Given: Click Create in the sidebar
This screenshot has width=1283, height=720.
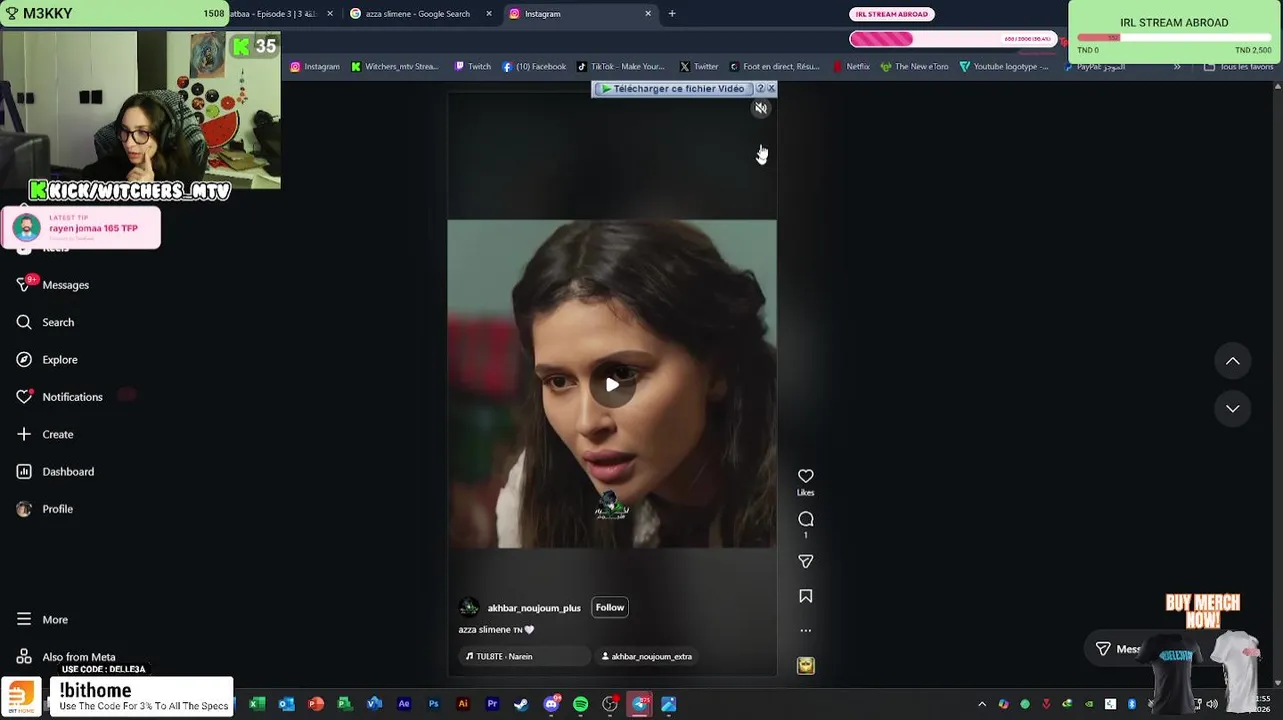Looking at the screenshot, I should click(x=45, y=434).
